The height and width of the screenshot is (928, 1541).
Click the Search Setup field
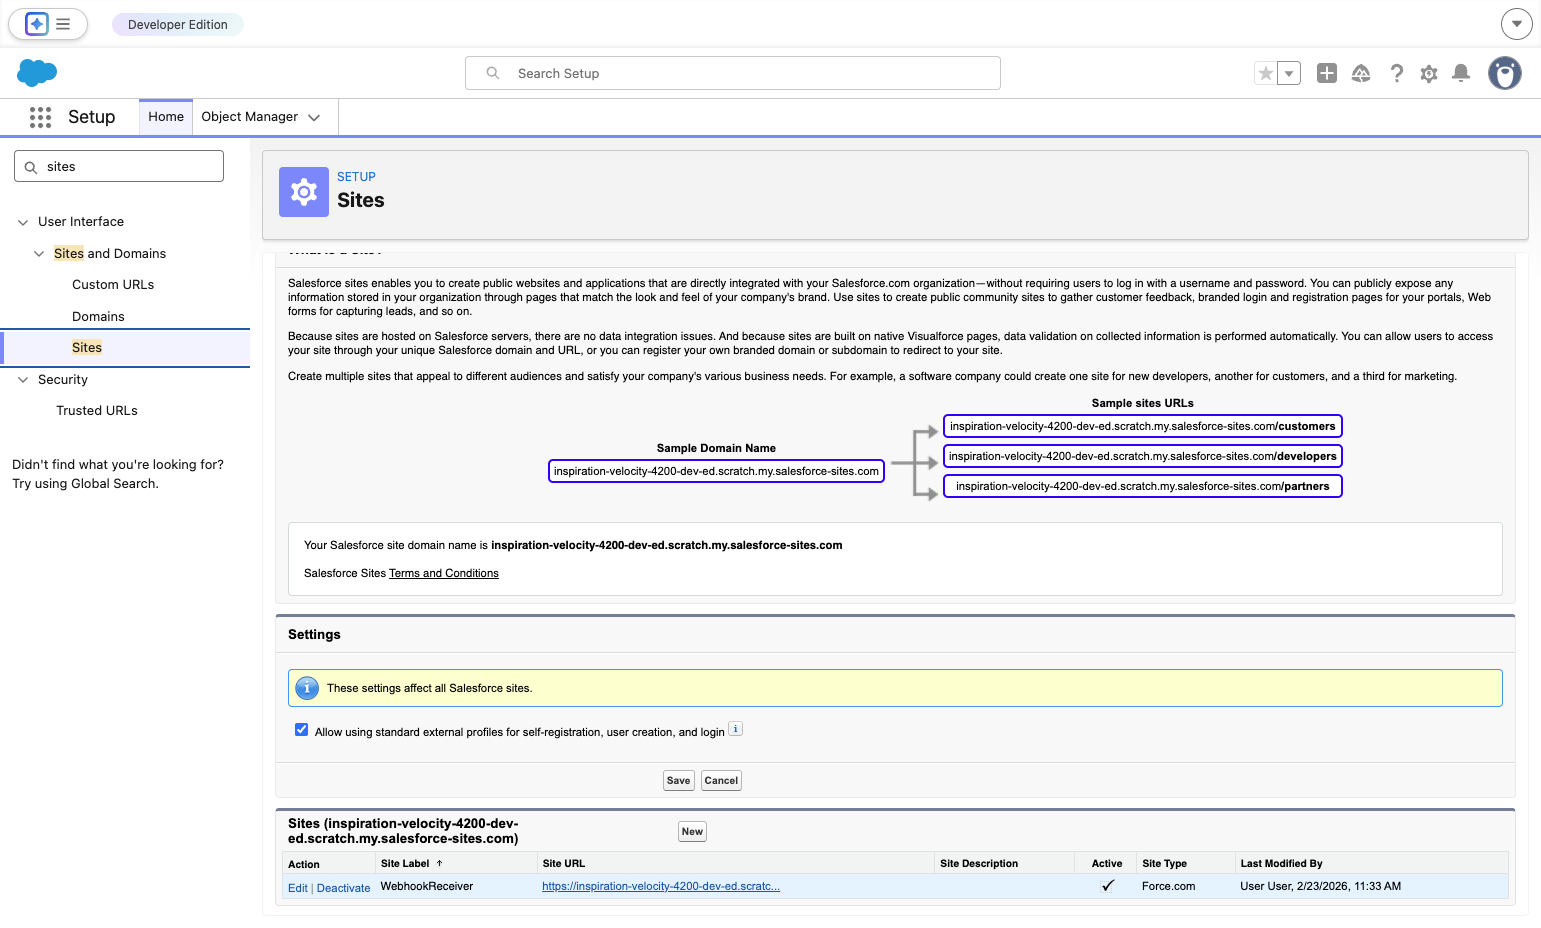click(x=733, y=73)
